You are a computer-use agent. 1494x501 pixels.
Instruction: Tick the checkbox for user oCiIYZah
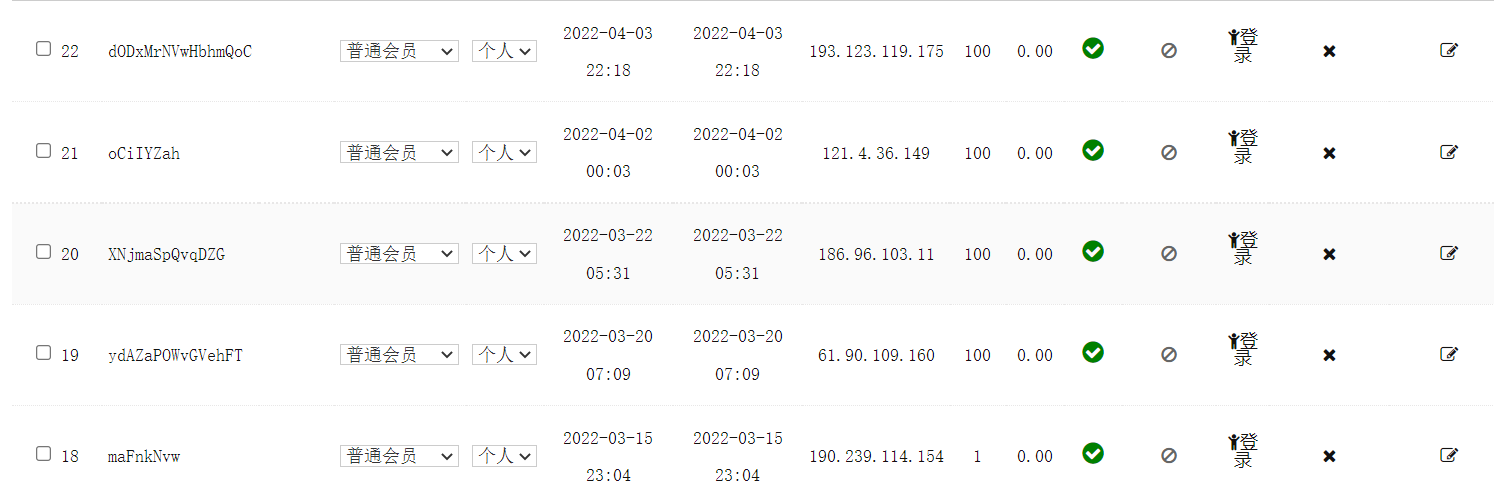point(43,151)
